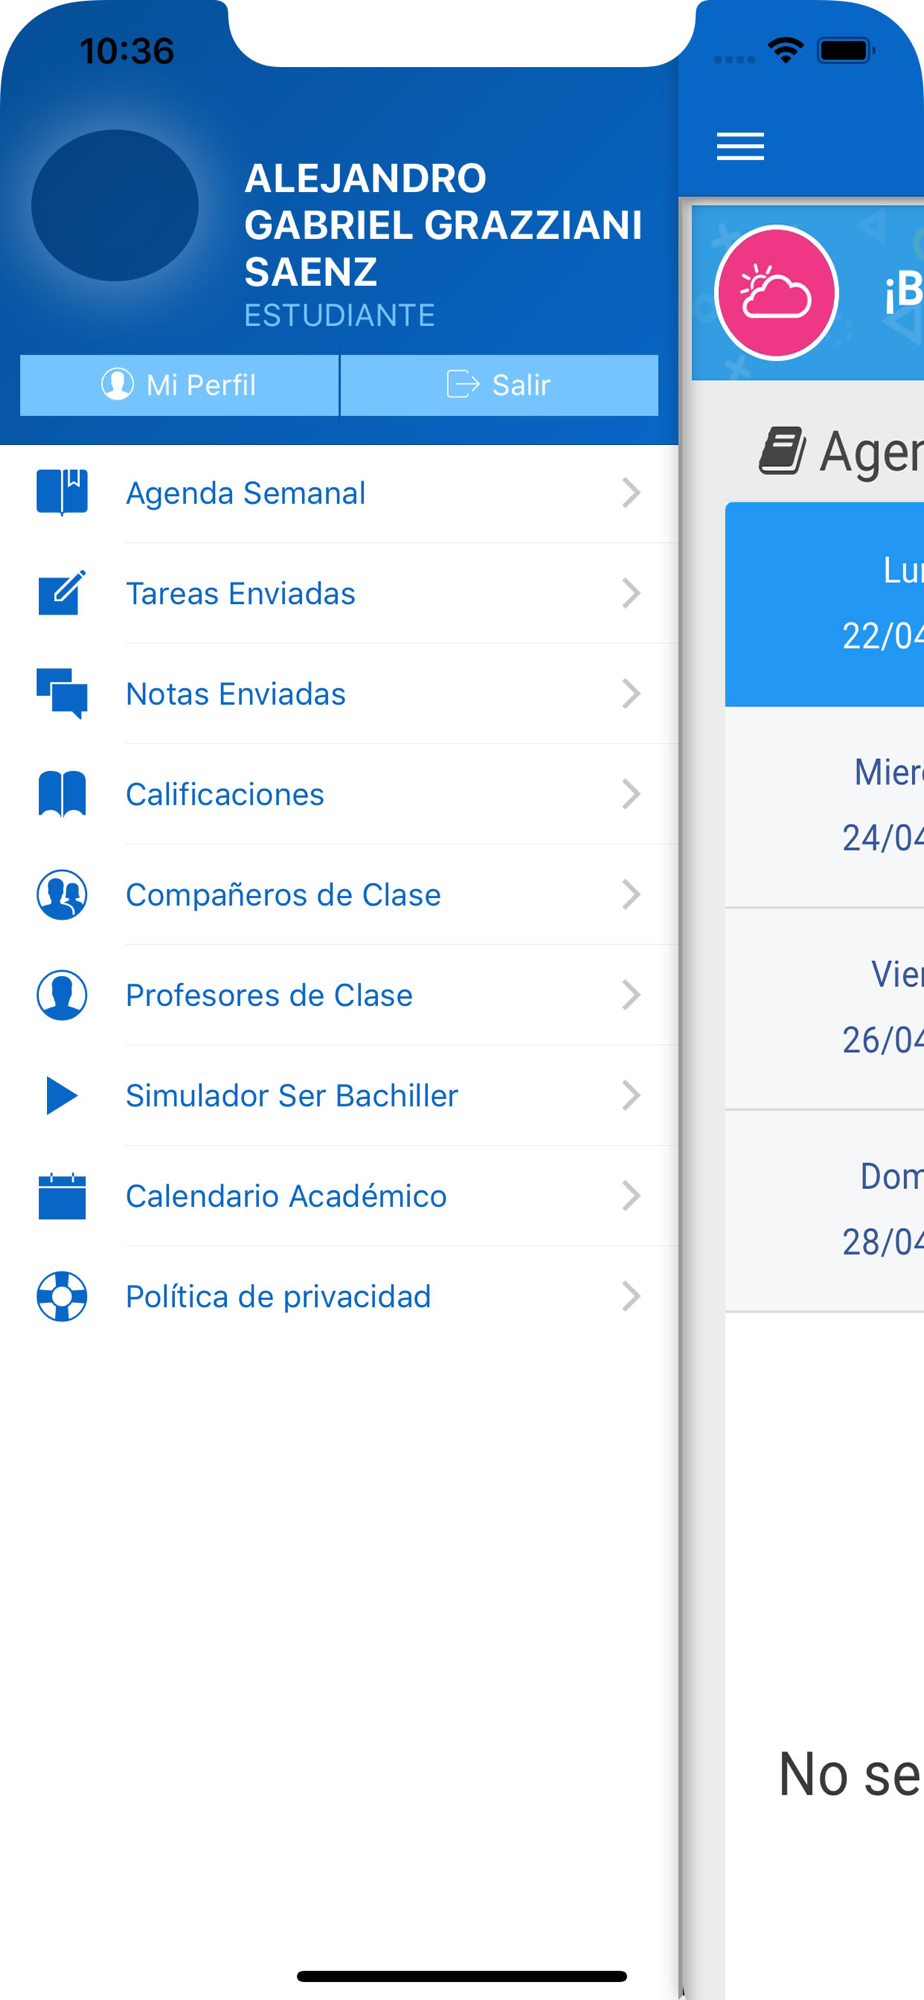Toggle the hamburger menu icon
This screenshot has height=2000, width=924.
point(740,147)
